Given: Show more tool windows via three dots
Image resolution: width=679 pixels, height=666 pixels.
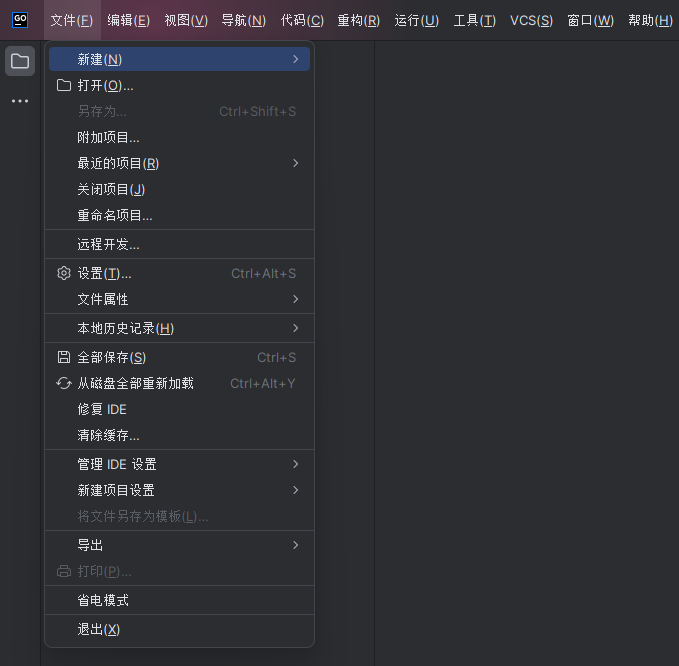Looking at the screenshot, I should pos(20,101).
